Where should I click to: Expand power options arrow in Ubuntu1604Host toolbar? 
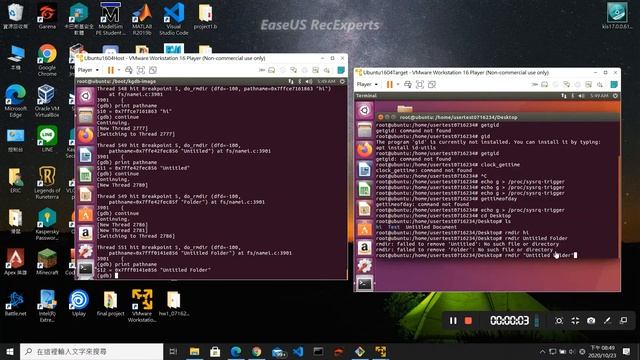coord(119,70)
